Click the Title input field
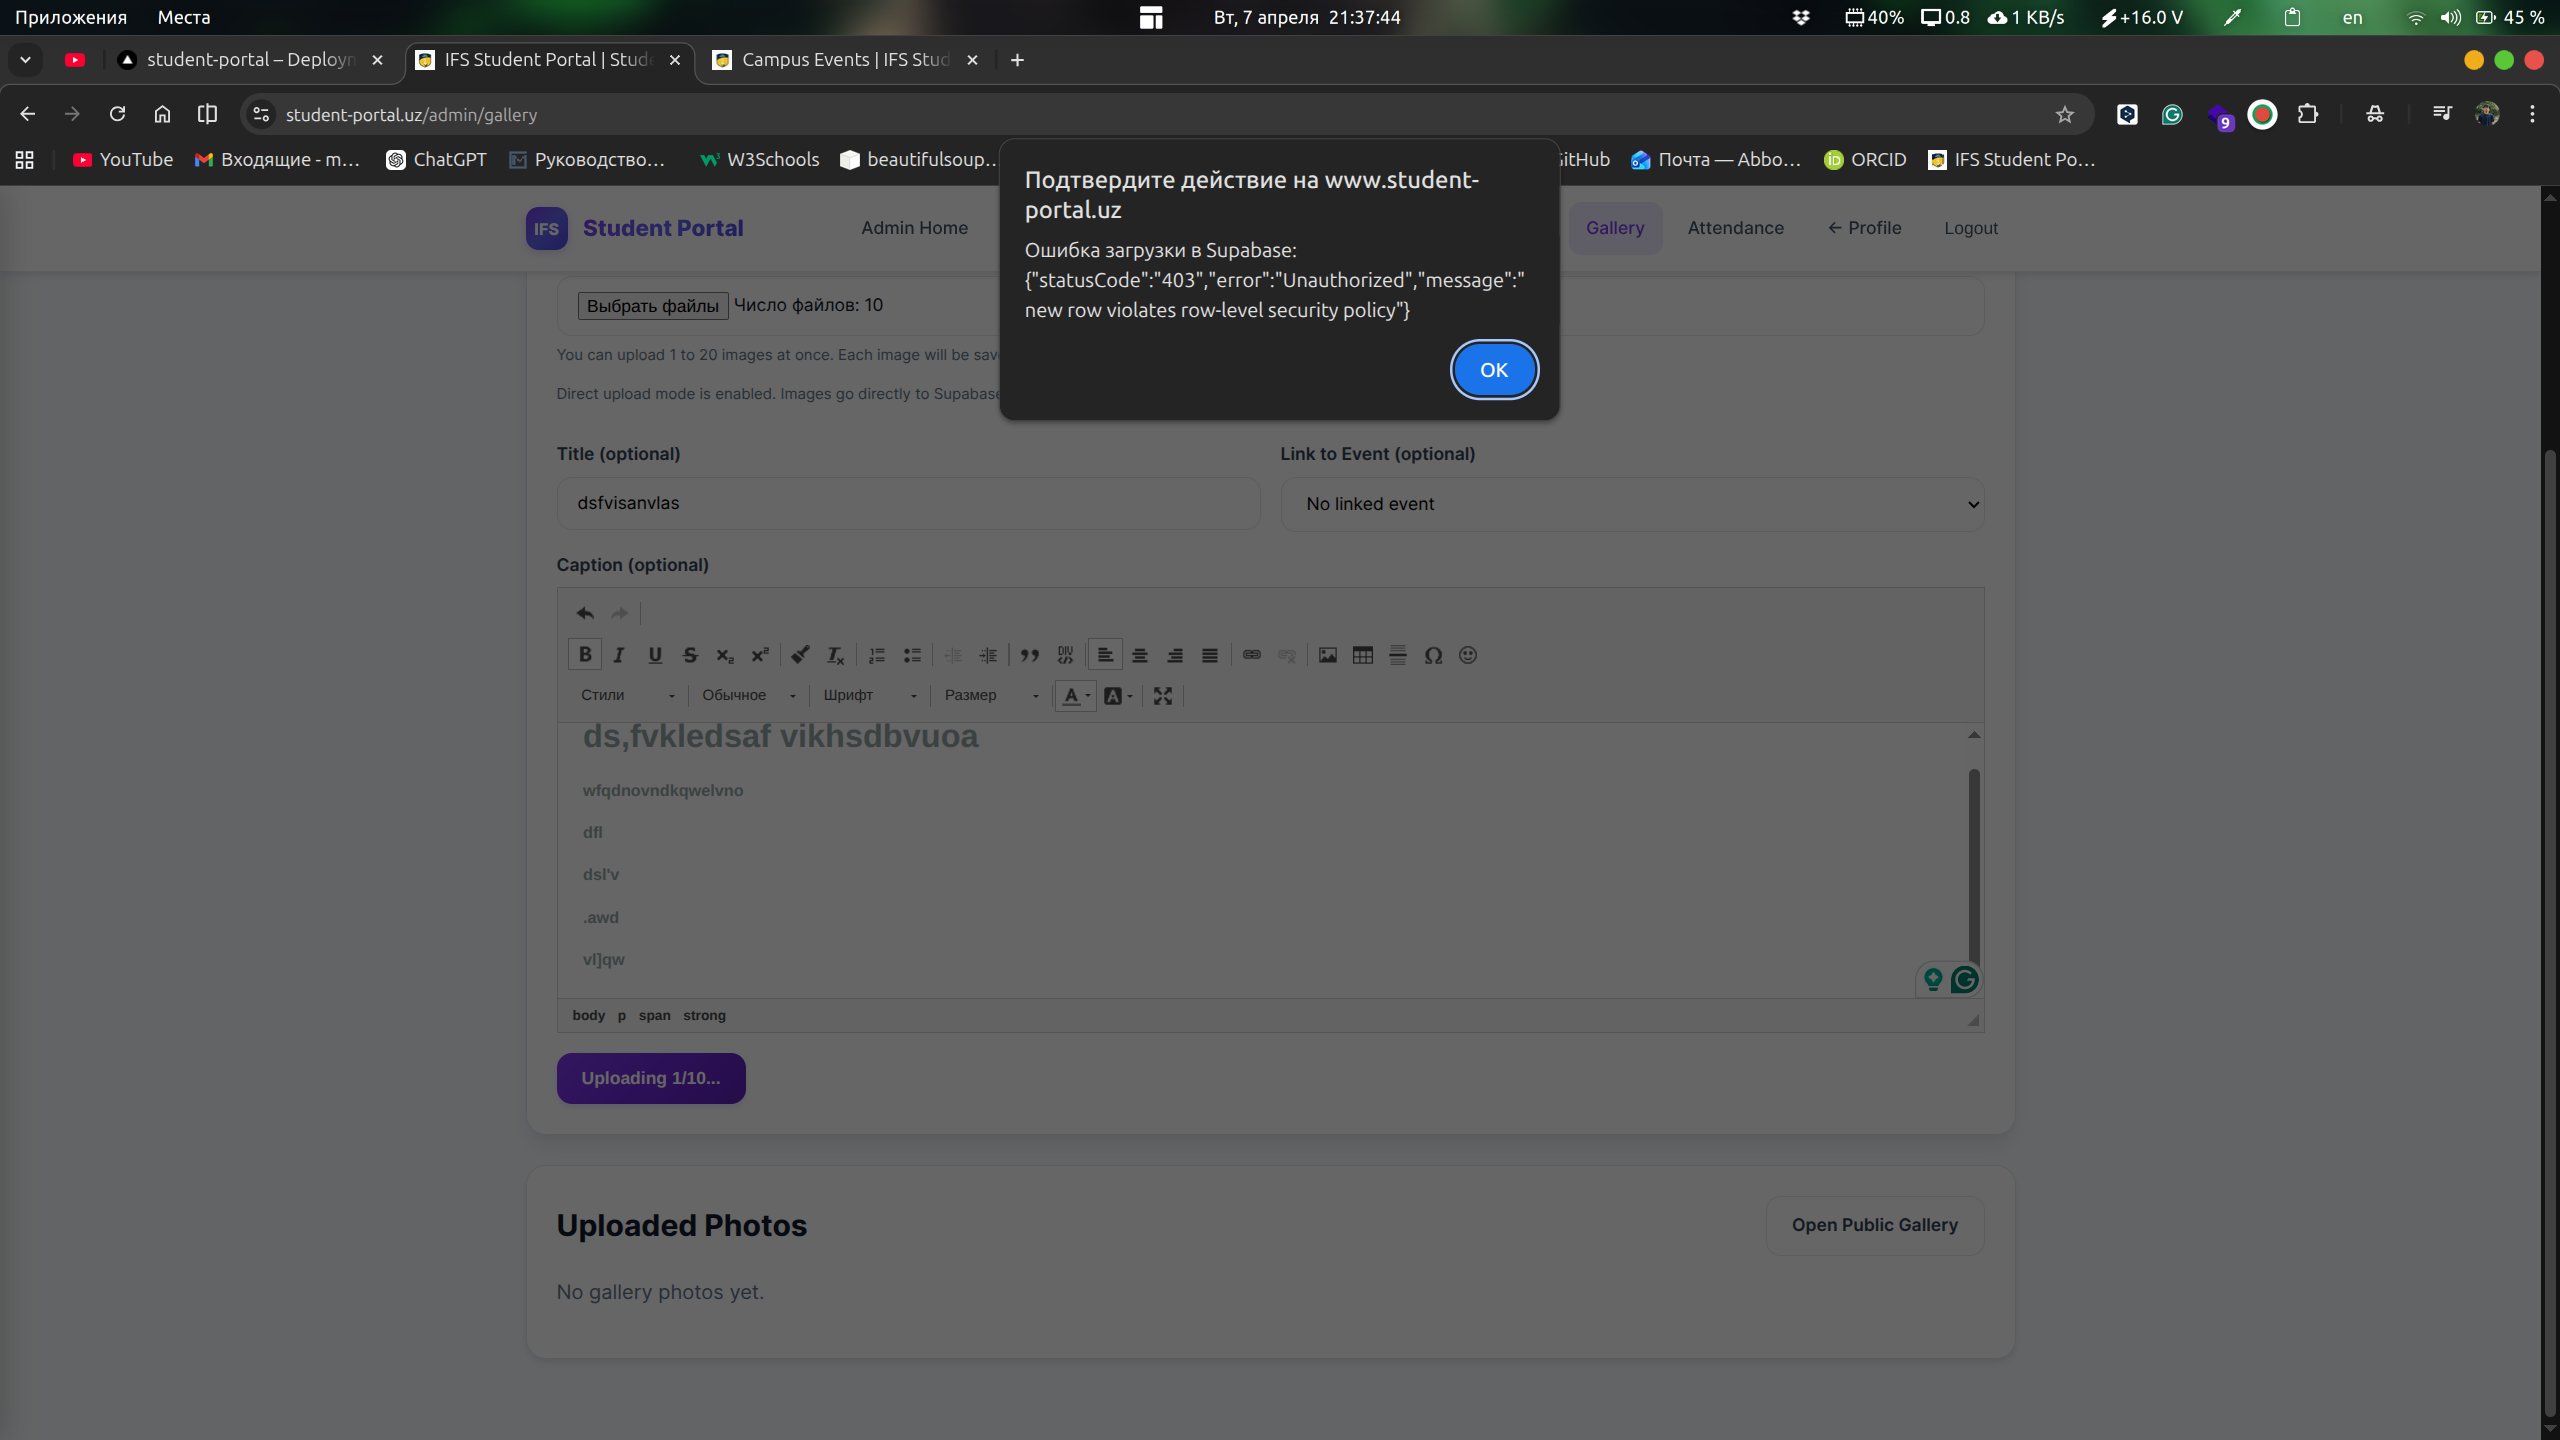The image size is (2560, 1440). [x=907, y=503]
